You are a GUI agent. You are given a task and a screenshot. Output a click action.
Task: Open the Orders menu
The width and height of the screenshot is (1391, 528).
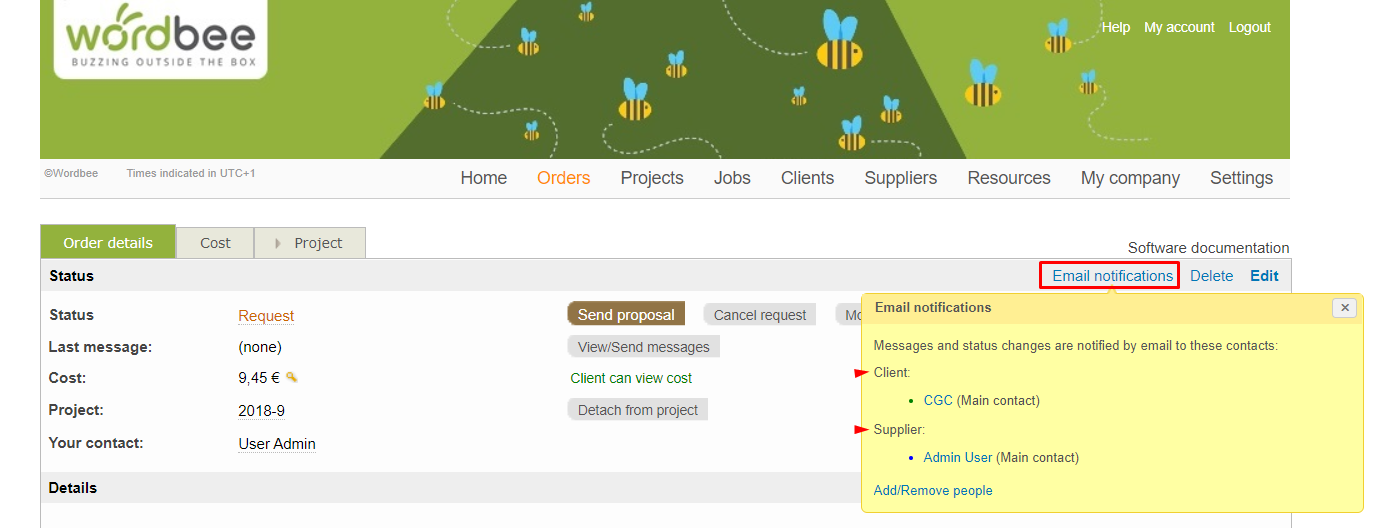pyautogui.click(x=563, y=178)
